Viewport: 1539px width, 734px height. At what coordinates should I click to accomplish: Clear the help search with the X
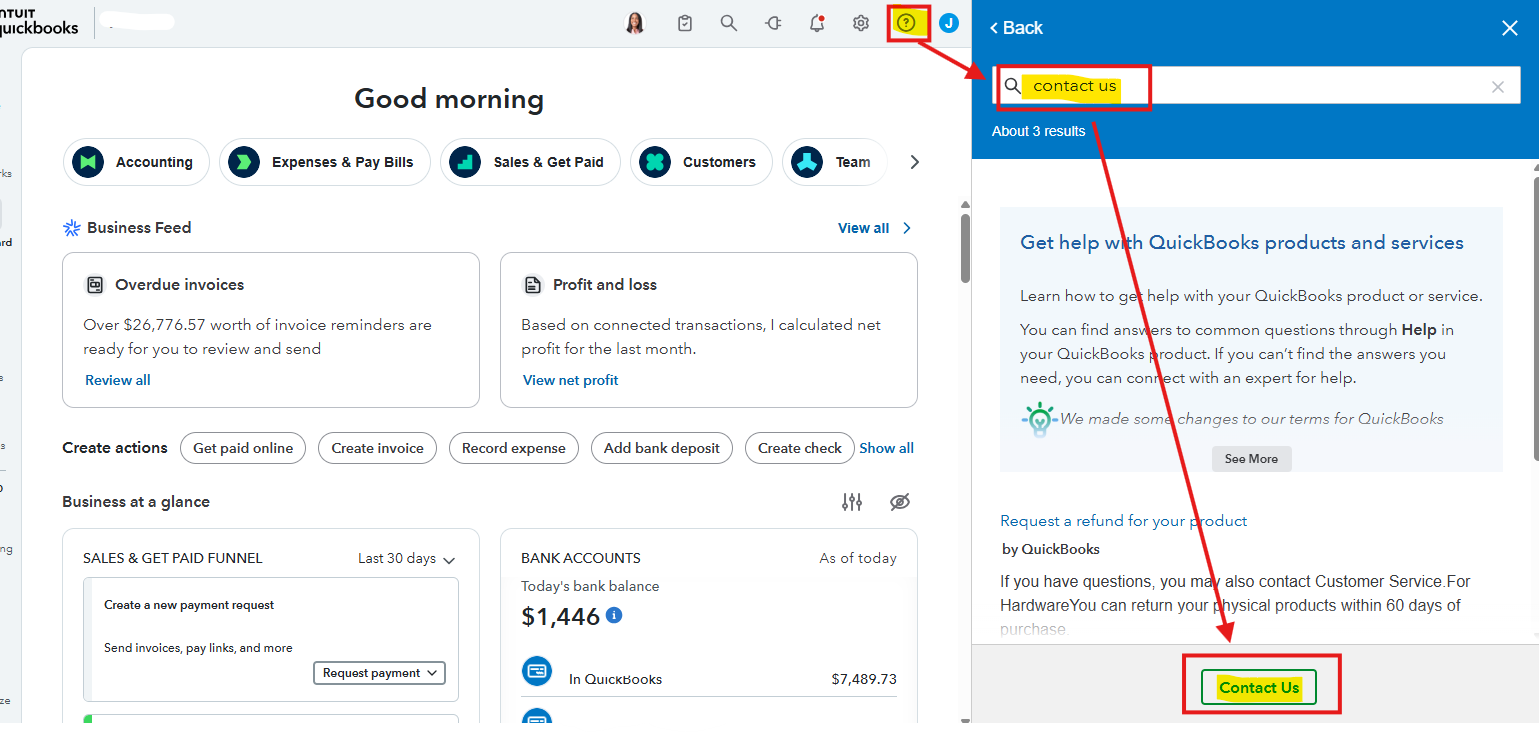[x=1497, y=87]
